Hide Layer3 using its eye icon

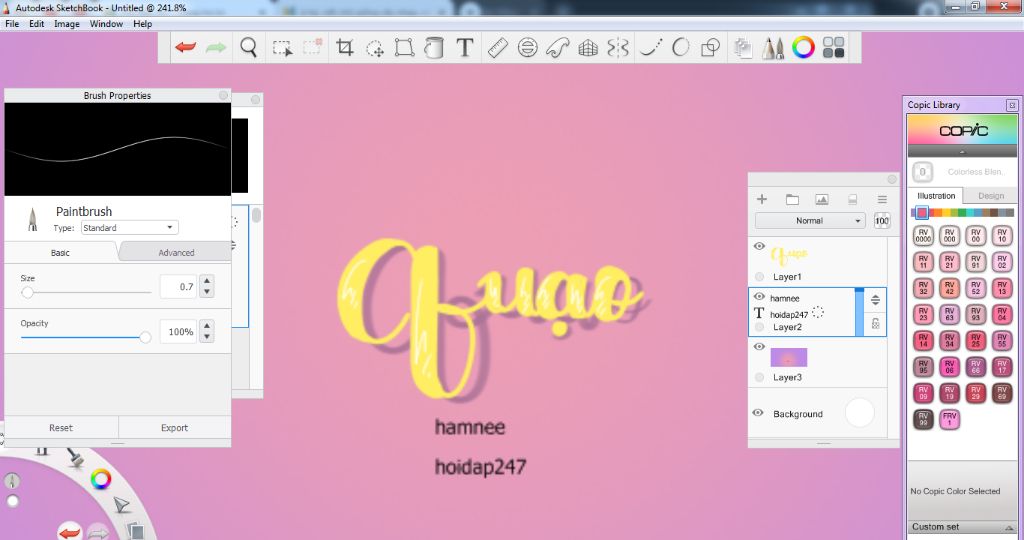759,347
